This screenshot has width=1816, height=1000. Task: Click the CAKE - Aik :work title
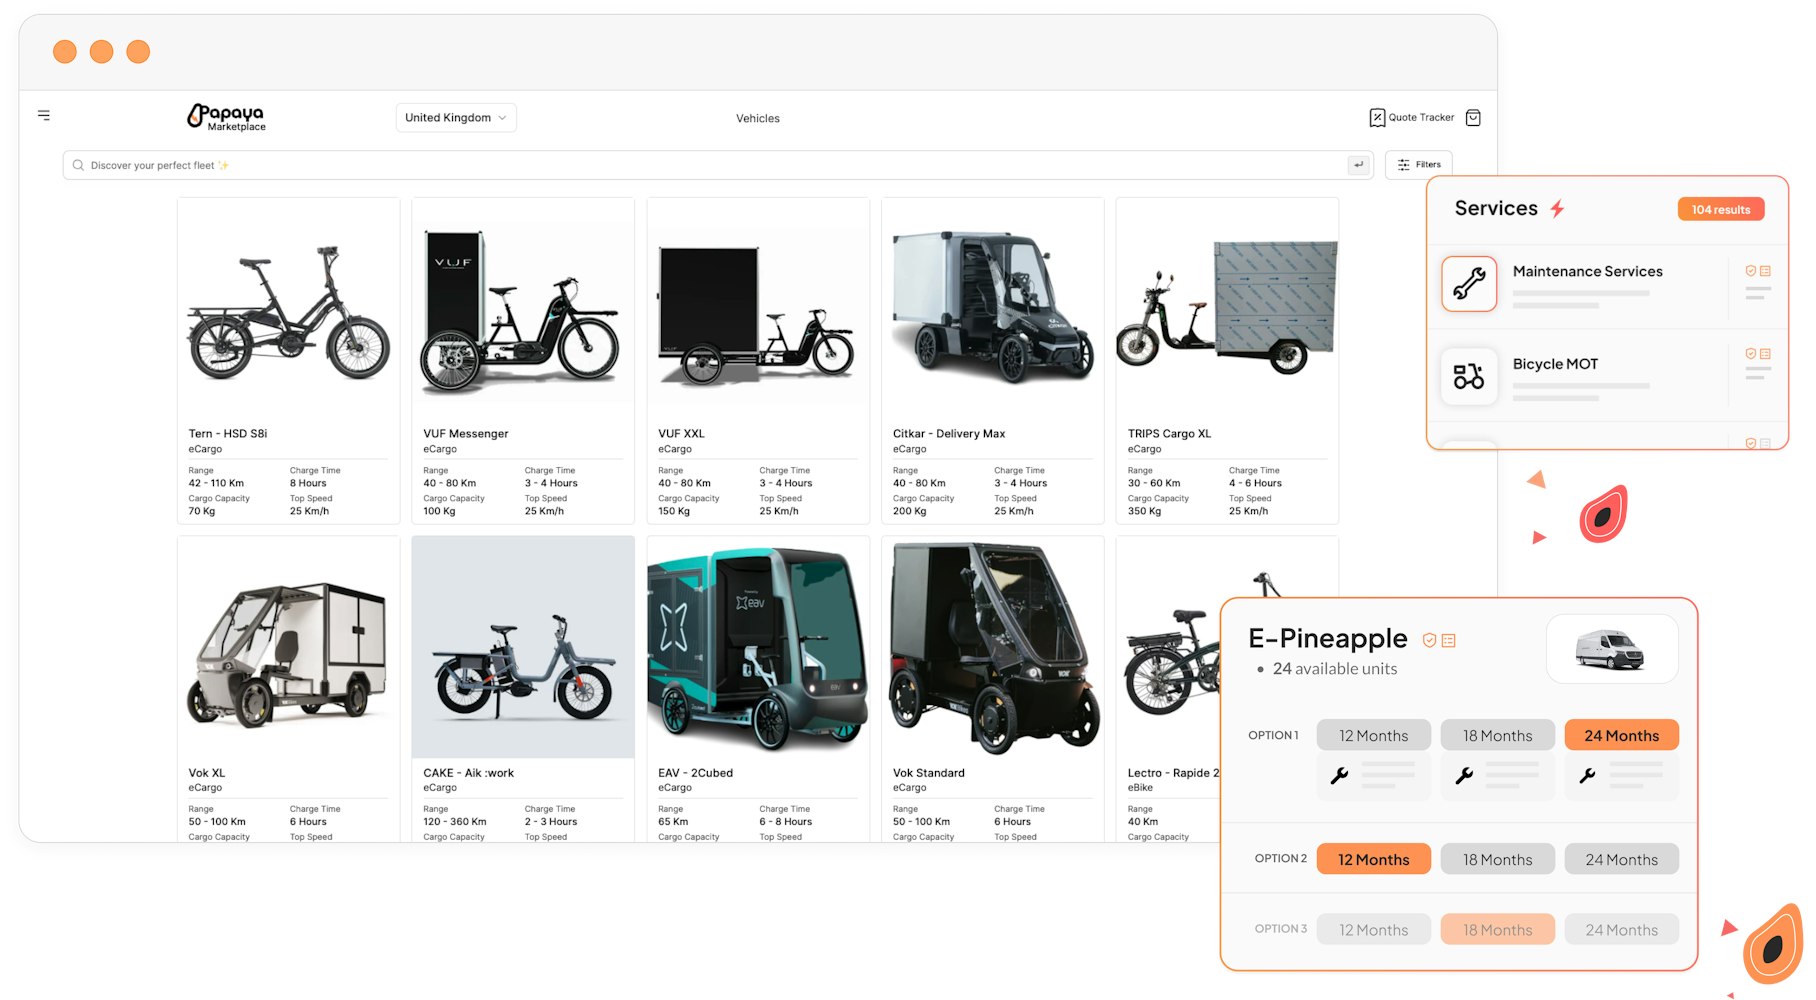pyautogui.click(x=469, y=773)
